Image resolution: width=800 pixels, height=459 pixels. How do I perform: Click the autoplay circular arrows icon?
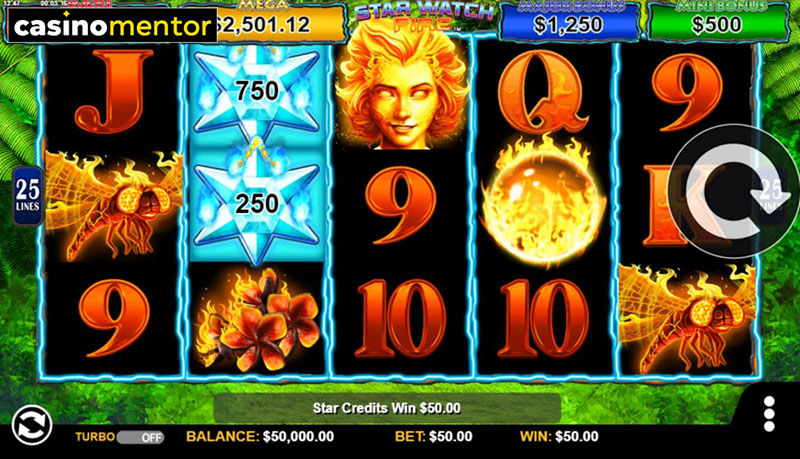pos(32,425)
